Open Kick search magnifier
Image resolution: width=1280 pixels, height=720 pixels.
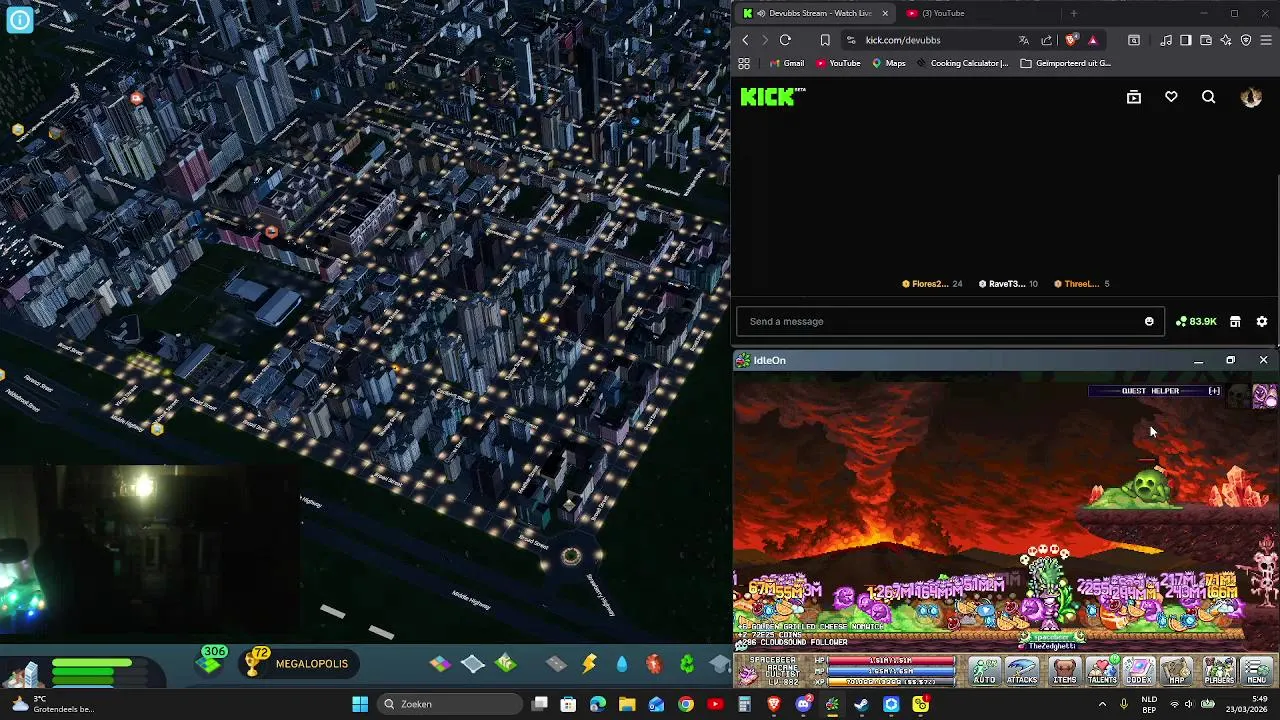pos(1209,97)
